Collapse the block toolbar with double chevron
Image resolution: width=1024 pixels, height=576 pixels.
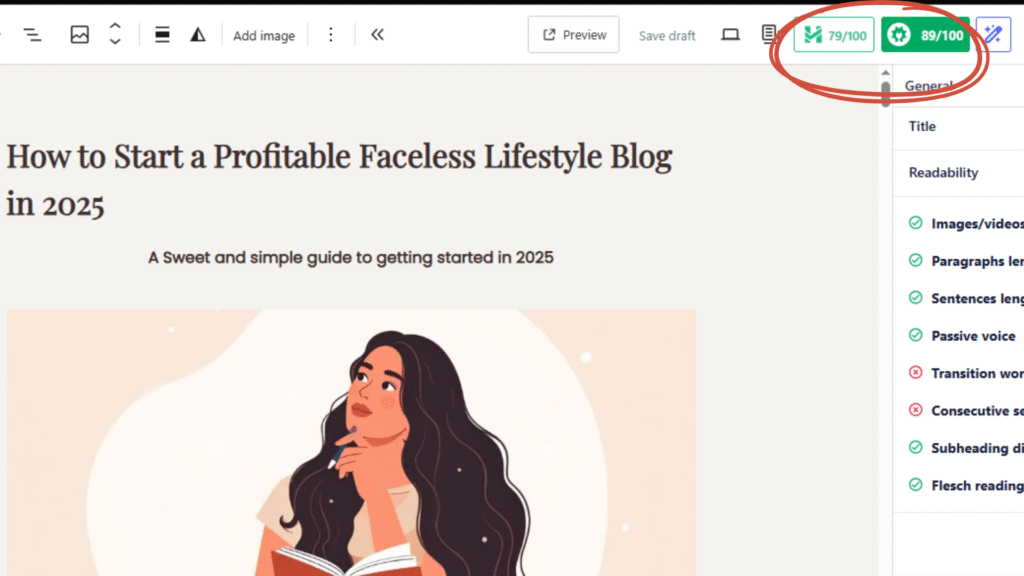pyautogui.click(x=377, y=35)
